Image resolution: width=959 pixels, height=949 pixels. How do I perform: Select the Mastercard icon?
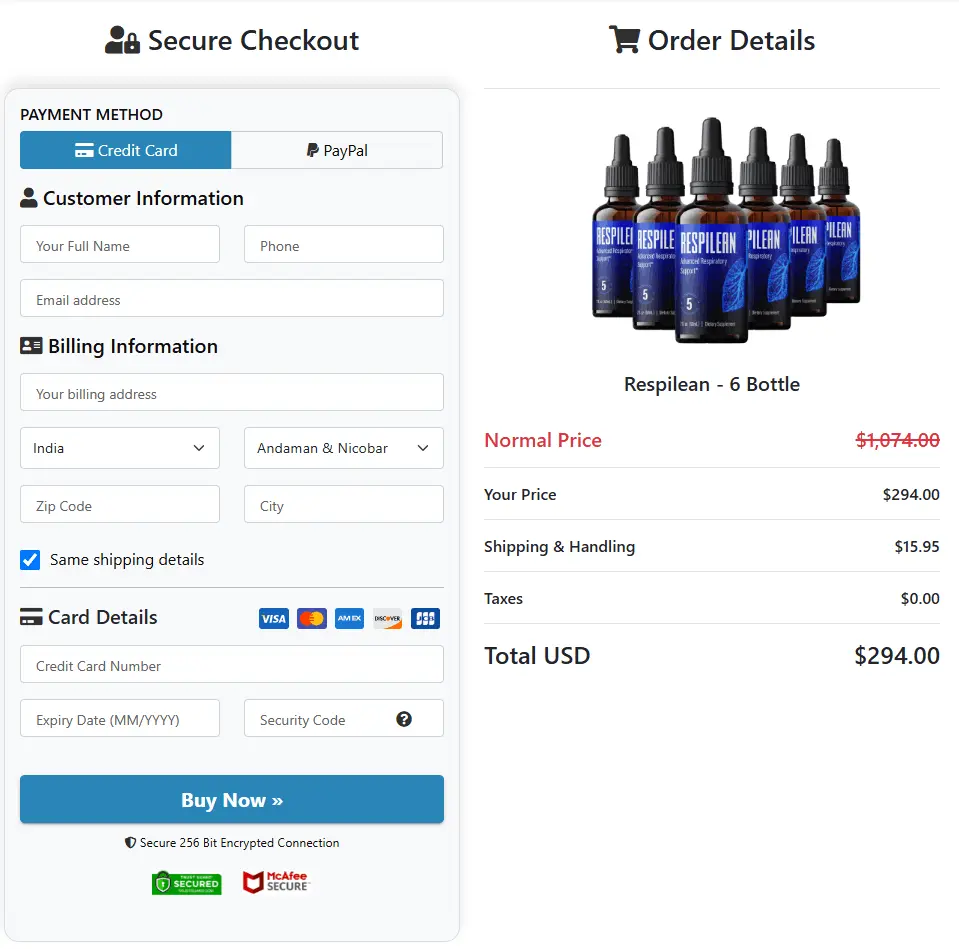(x=311, y=618)
